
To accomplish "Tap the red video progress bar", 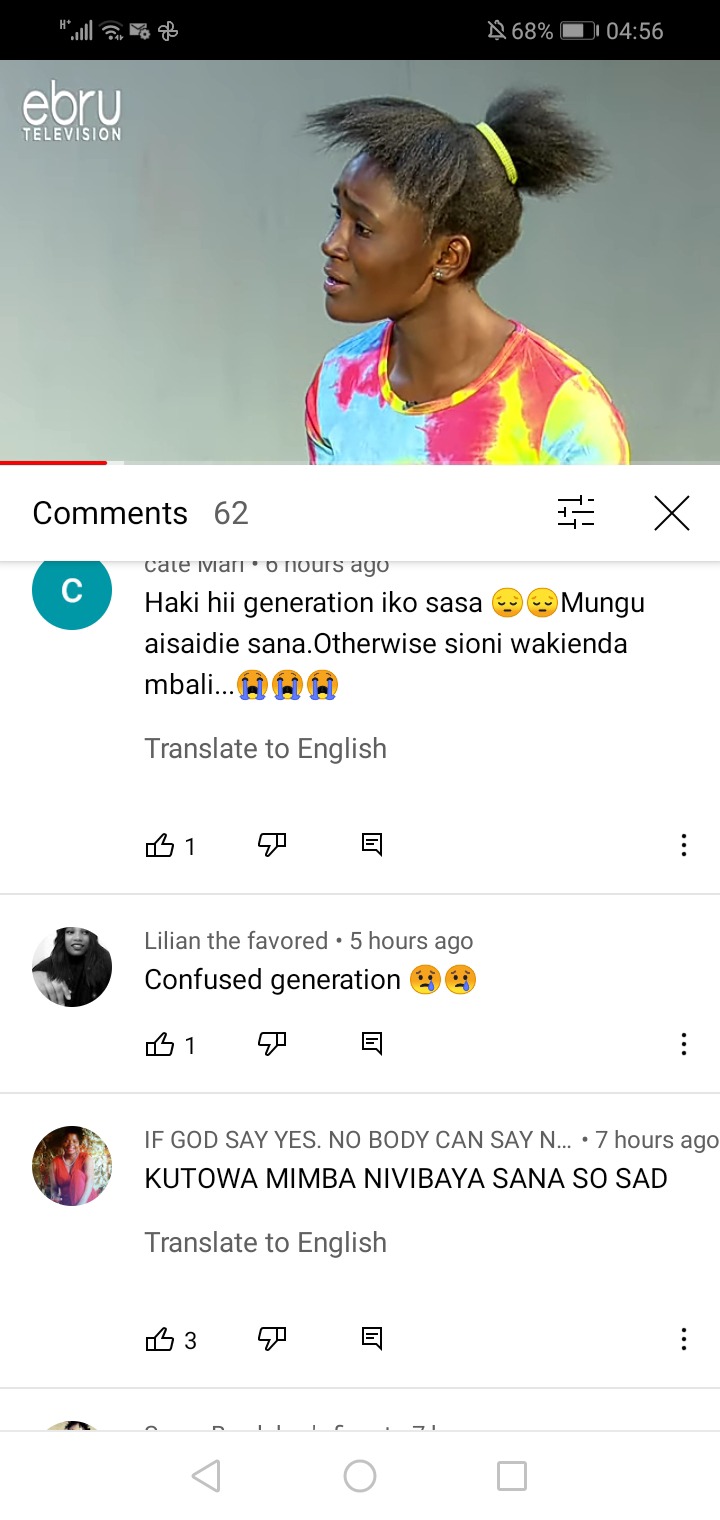I will pyautogui.click(x=54, y=463).
